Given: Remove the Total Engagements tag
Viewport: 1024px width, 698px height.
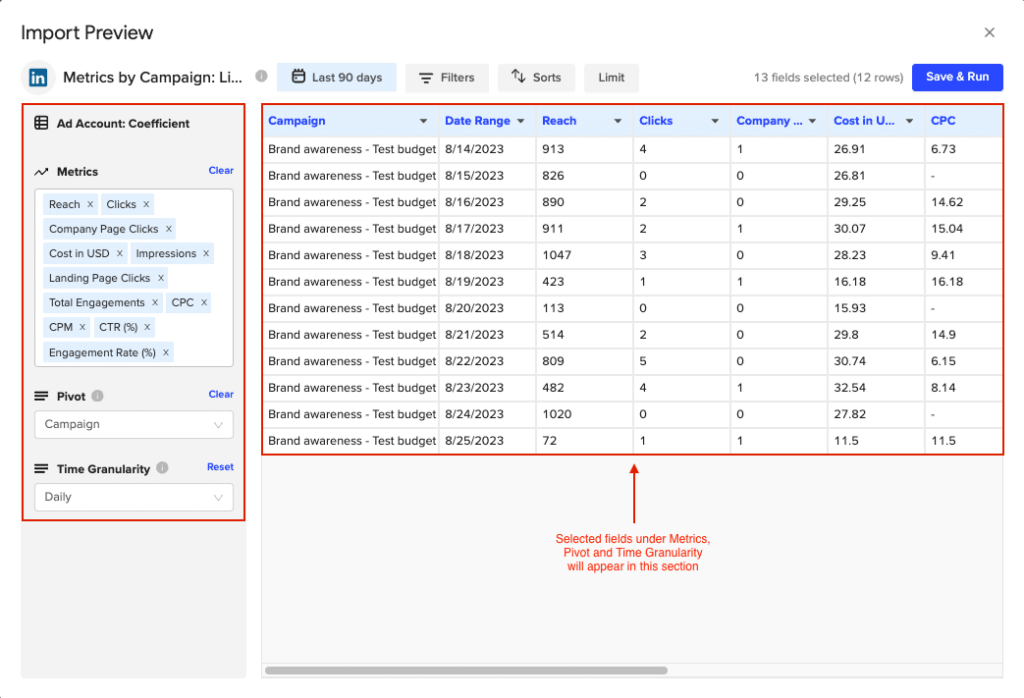Looking at the screenshot, I should [155, 302].
